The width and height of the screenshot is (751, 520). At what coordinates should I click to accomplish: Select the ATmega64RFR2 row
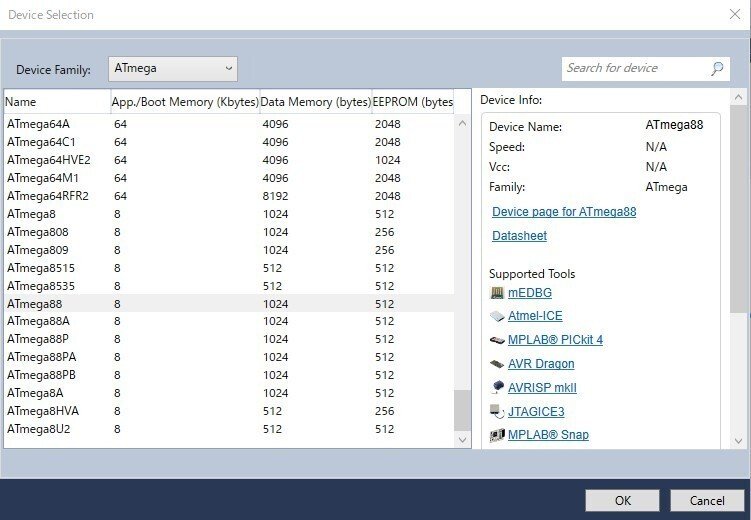click(x=229, y=196)
